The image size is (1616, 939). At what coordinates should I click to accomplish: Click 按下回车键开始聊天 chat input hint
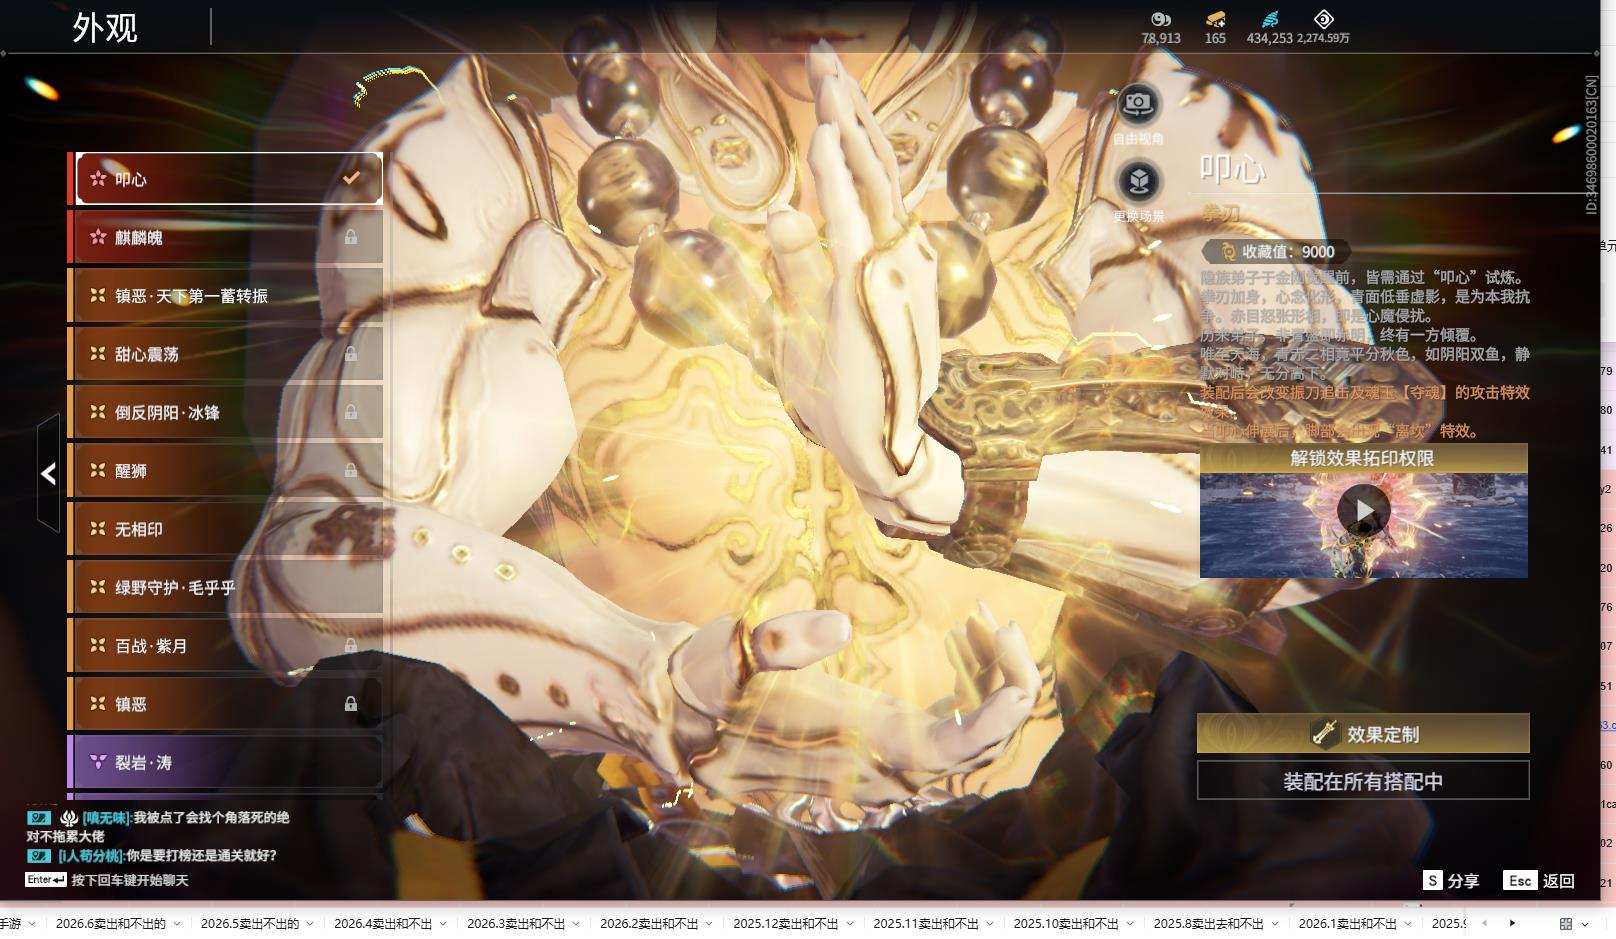coord(130,880)
